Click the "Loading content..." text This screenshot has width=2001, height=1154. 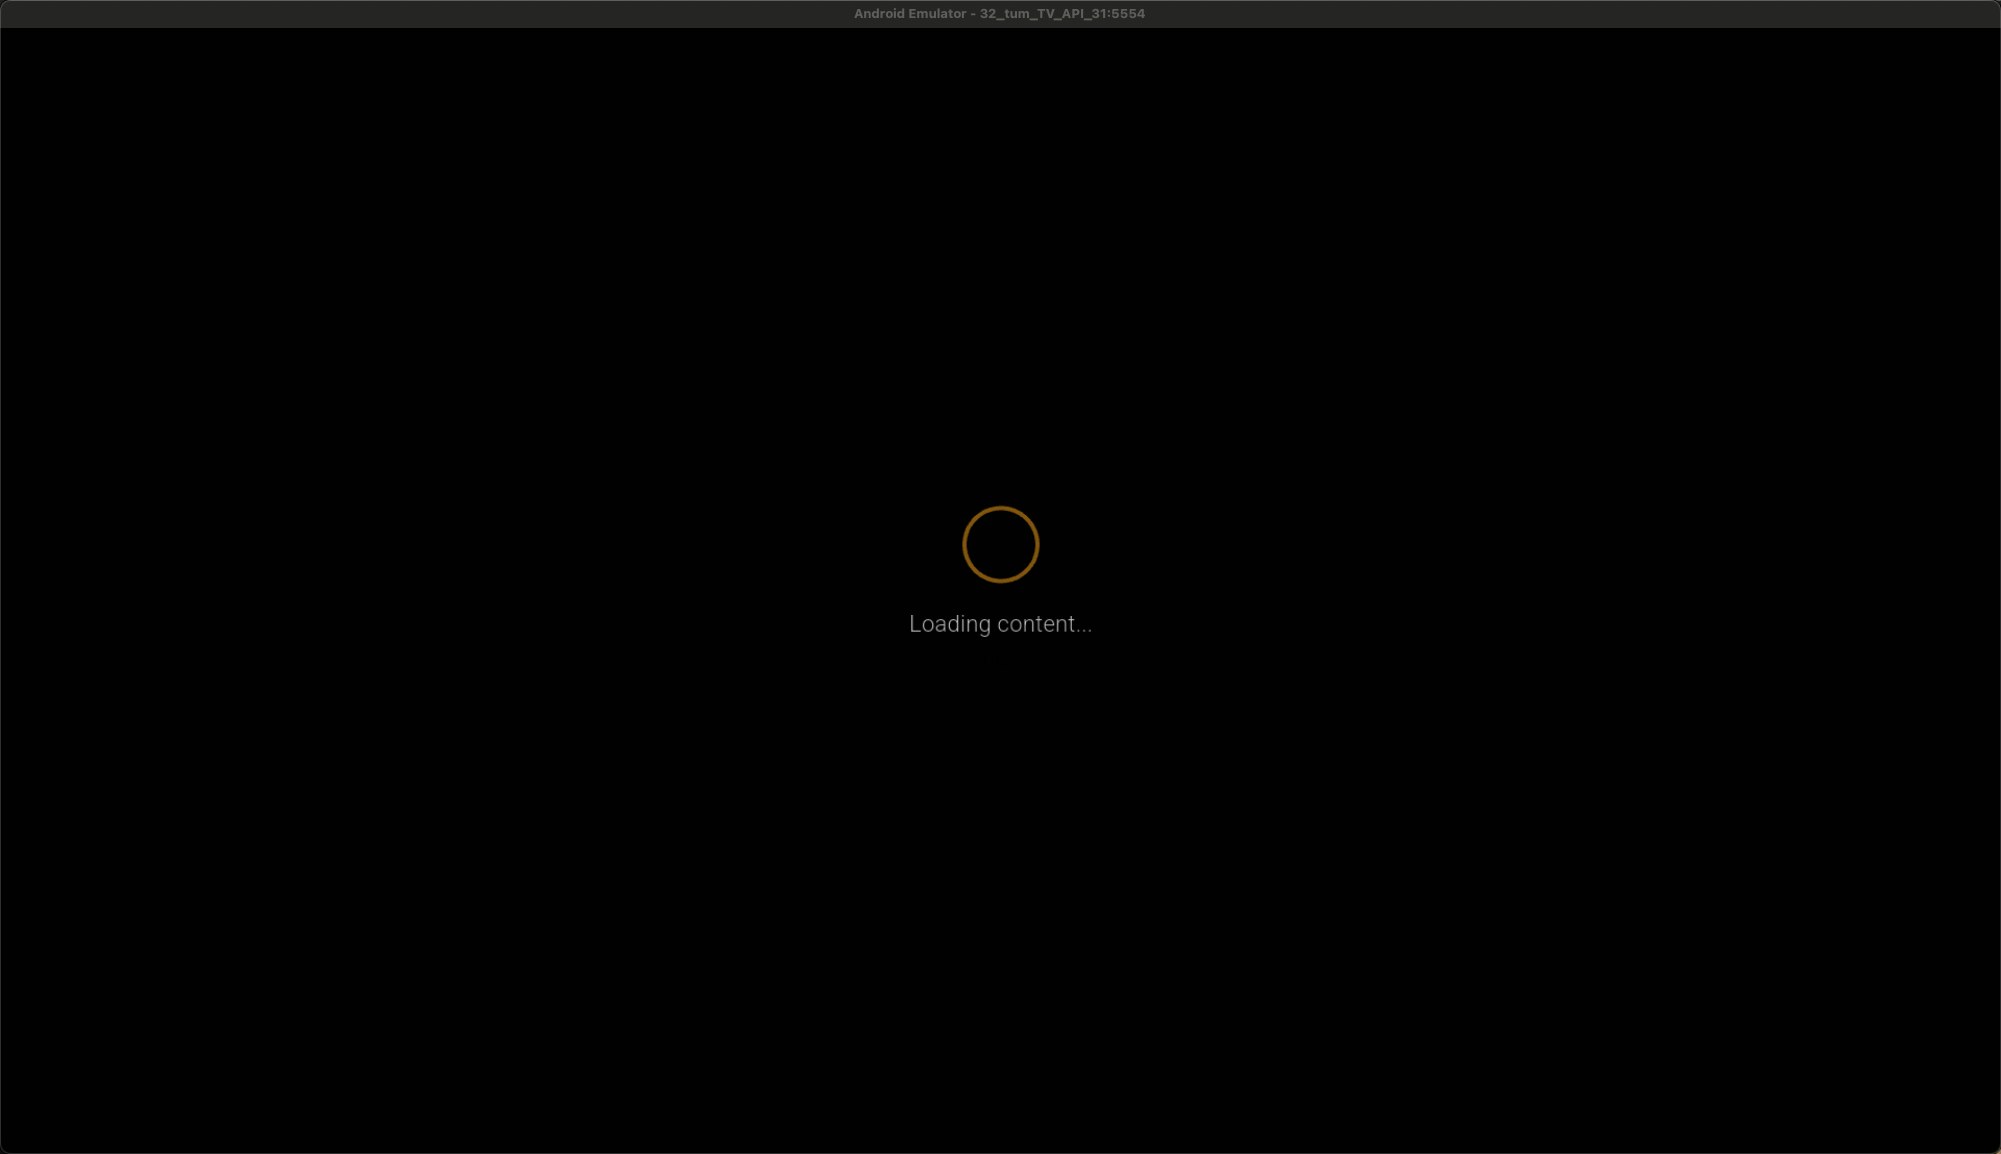[x=1000, y=624]
